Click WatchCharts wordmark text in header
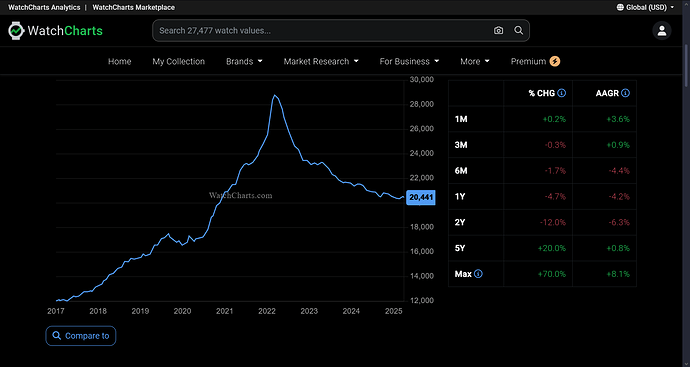The image size is (690, 367). (x=65, y=31)
